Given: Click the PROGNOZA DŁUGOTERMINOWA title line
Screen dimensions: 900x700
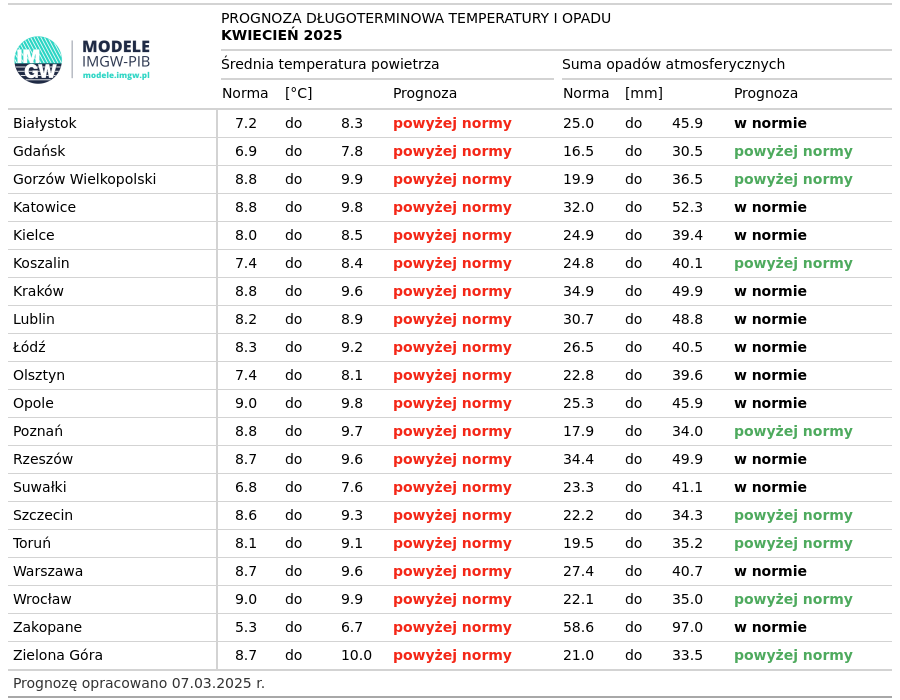Looking at the screenshot, I should 416,18.
